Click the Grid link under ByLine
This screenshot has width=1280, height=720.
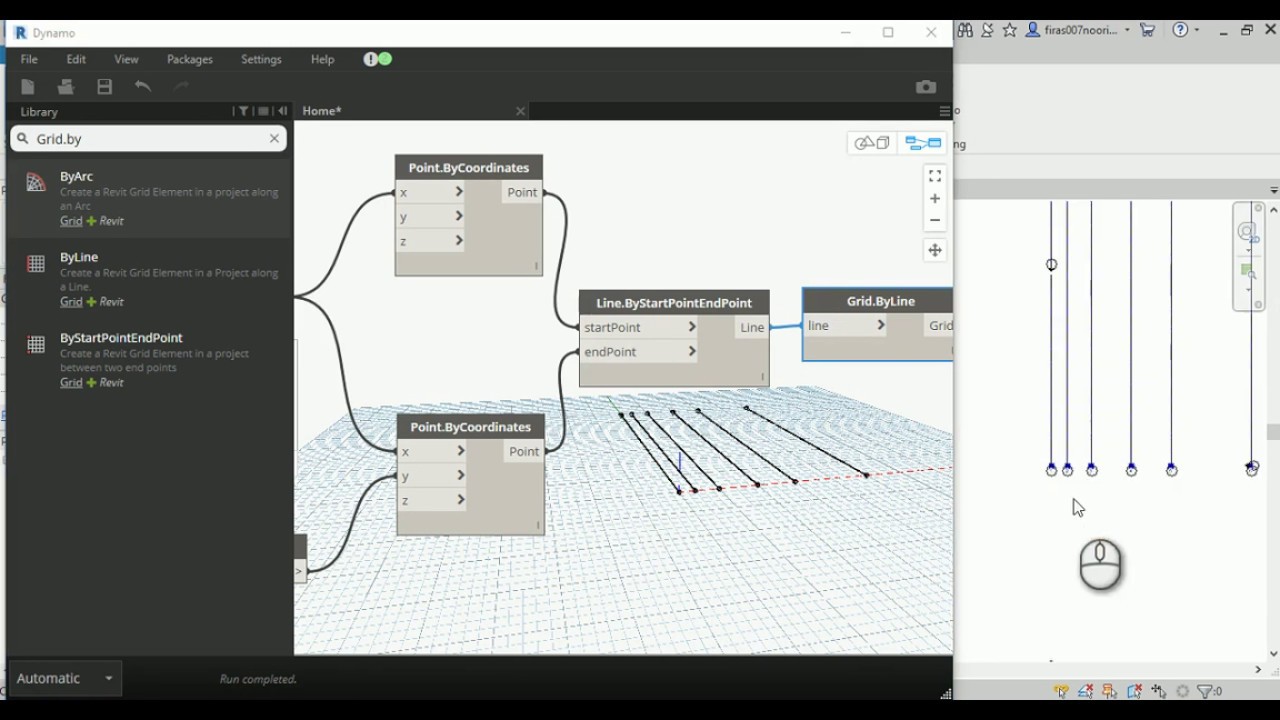pos(71,302)
